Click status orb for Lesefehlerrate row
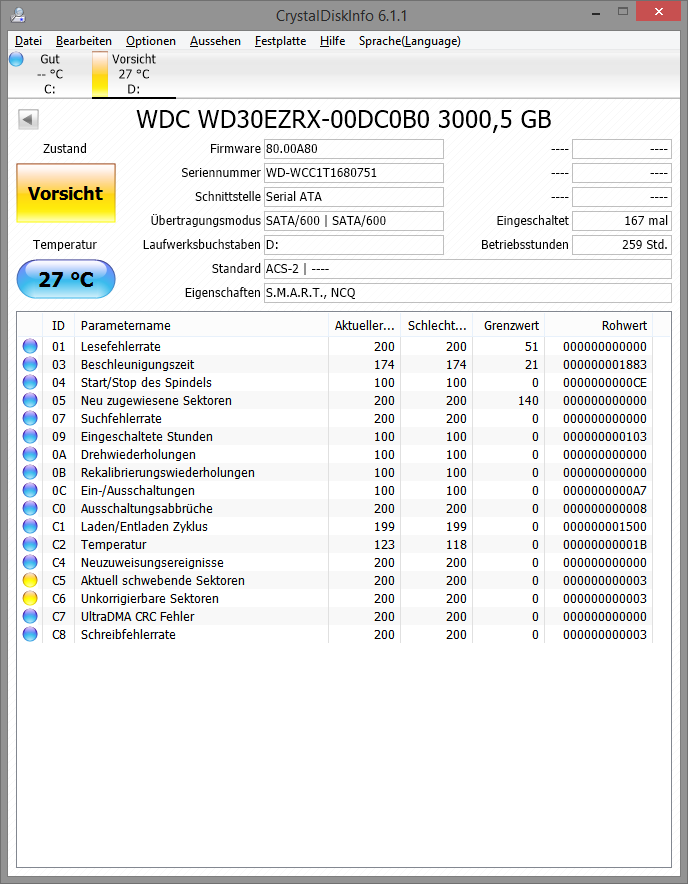The width and height of the screenshot is (689, 884). click(30, 346)
